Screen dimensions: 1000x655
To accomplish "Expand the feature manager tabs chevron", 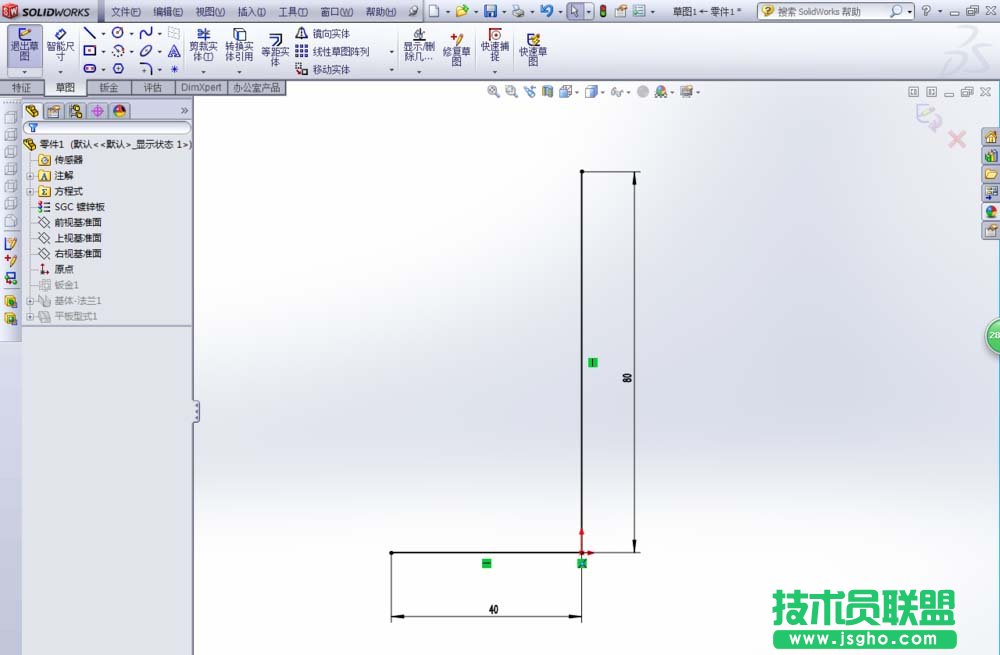I will click(x=184, y=110).
